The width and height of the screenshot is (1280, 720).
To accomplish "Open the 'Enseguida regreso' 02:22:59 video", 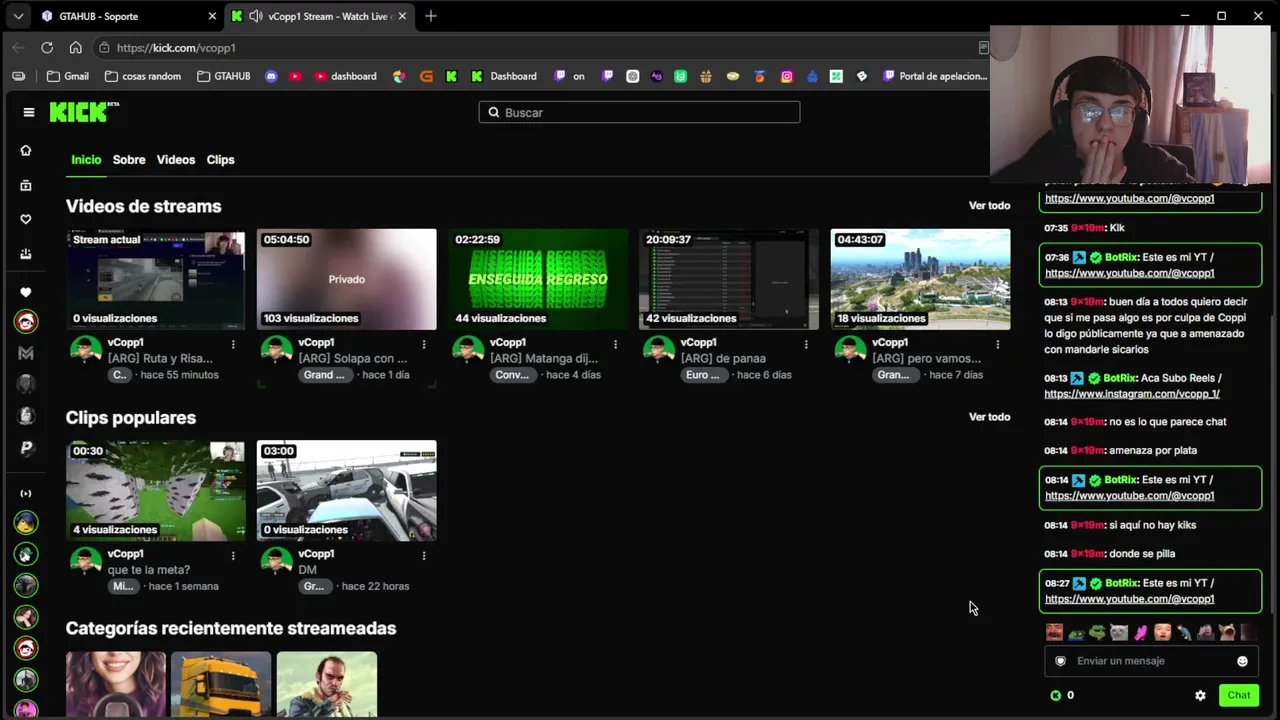I will click(x=538, y=279).
